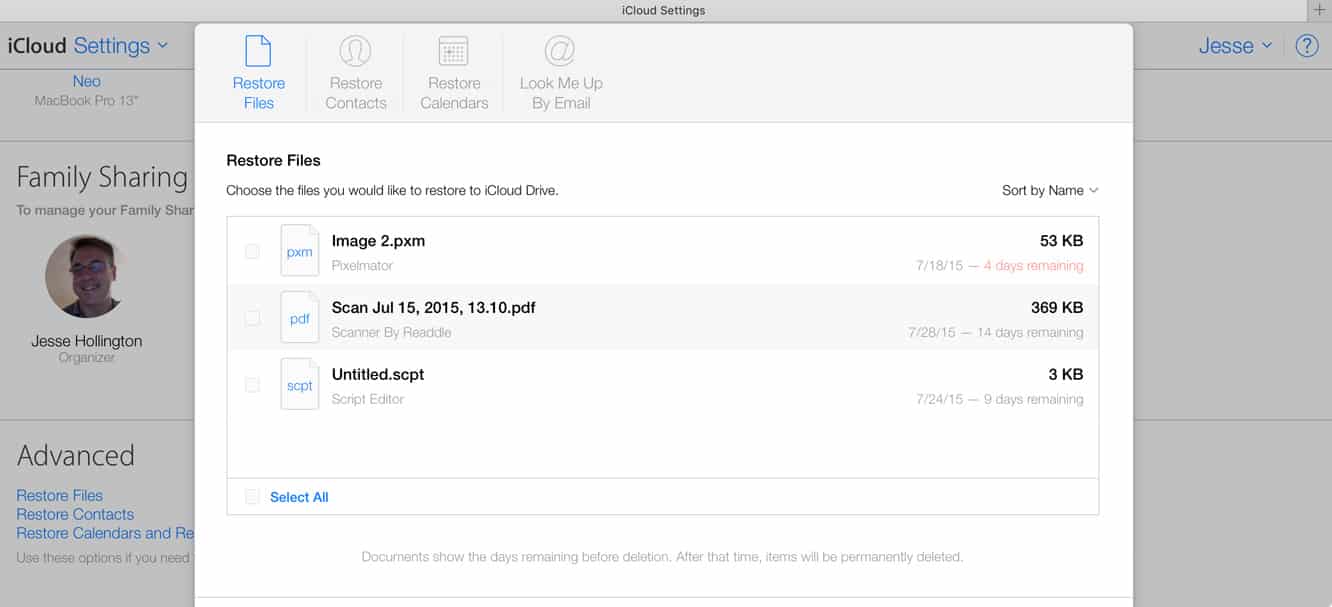Click the help question mark icon
The width and height of the screenshot is (1332, 607).
click(x=1307, y=46)
